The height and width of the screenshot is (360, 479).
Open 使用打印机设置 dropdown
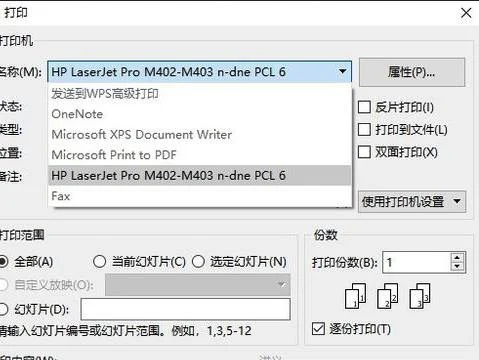click(412, 201)
